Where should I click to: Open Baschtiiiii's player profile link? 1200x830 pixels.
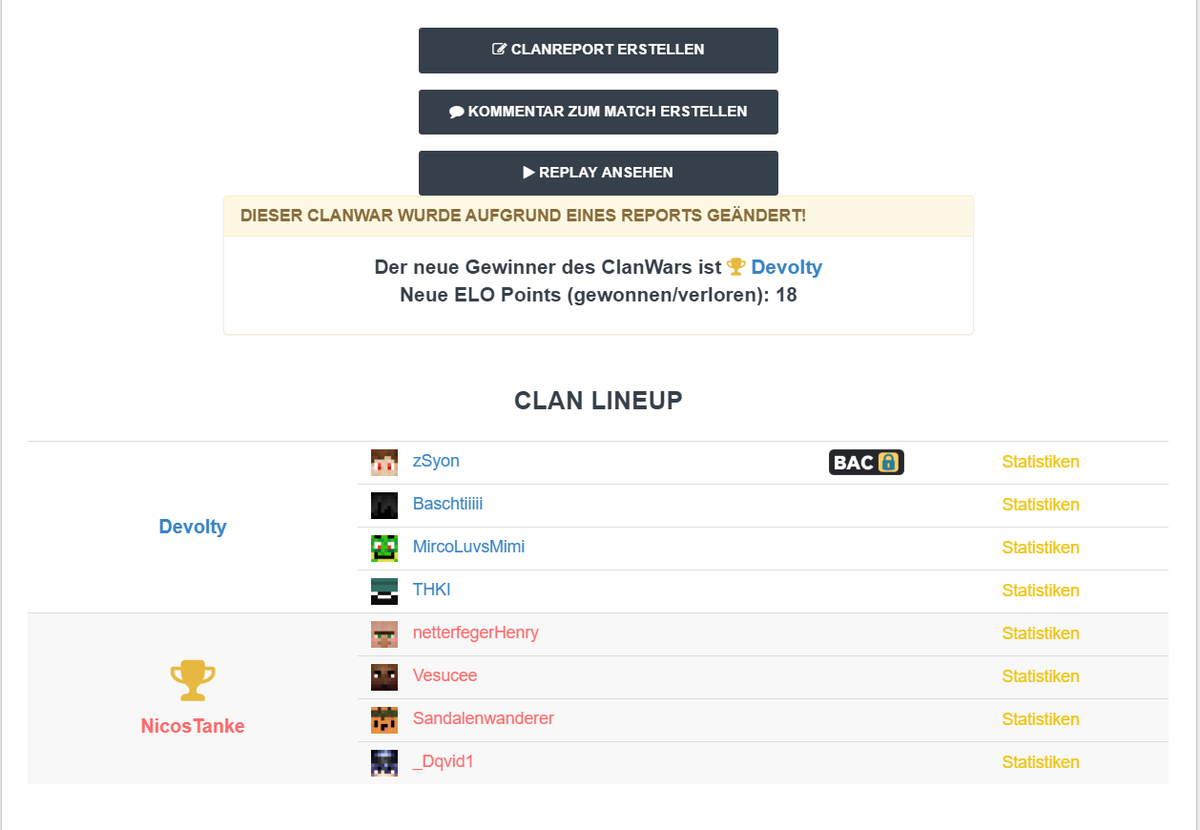pos(448,504)
